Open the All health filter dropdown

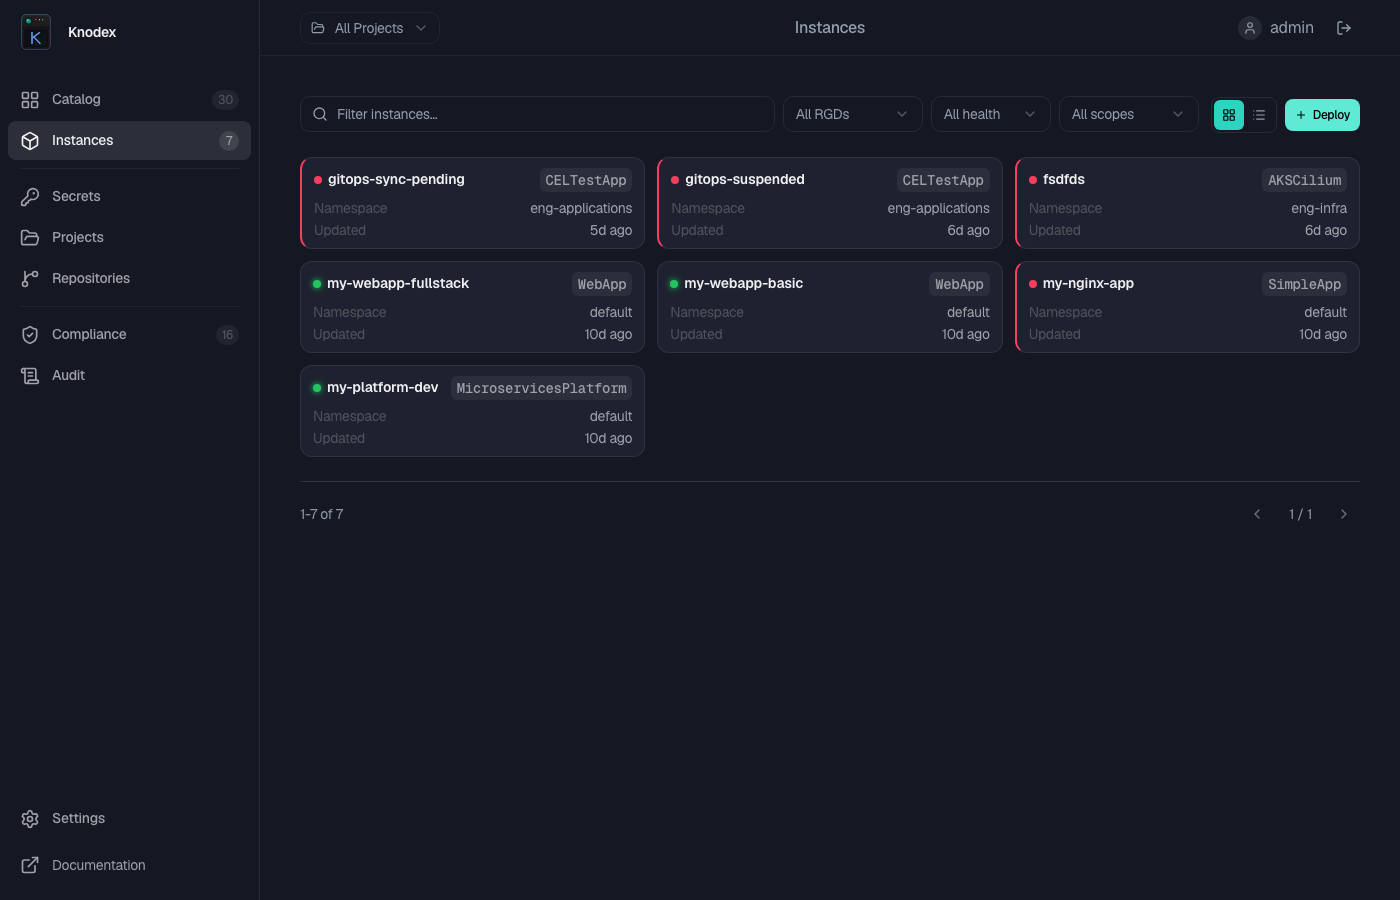990,113
